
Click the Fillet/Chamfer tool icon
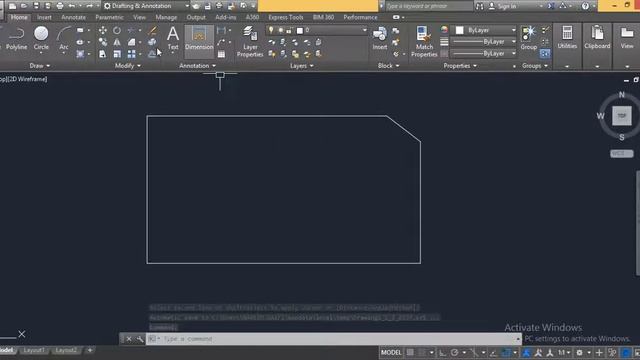pyautogui.click(x=131, y=42)
